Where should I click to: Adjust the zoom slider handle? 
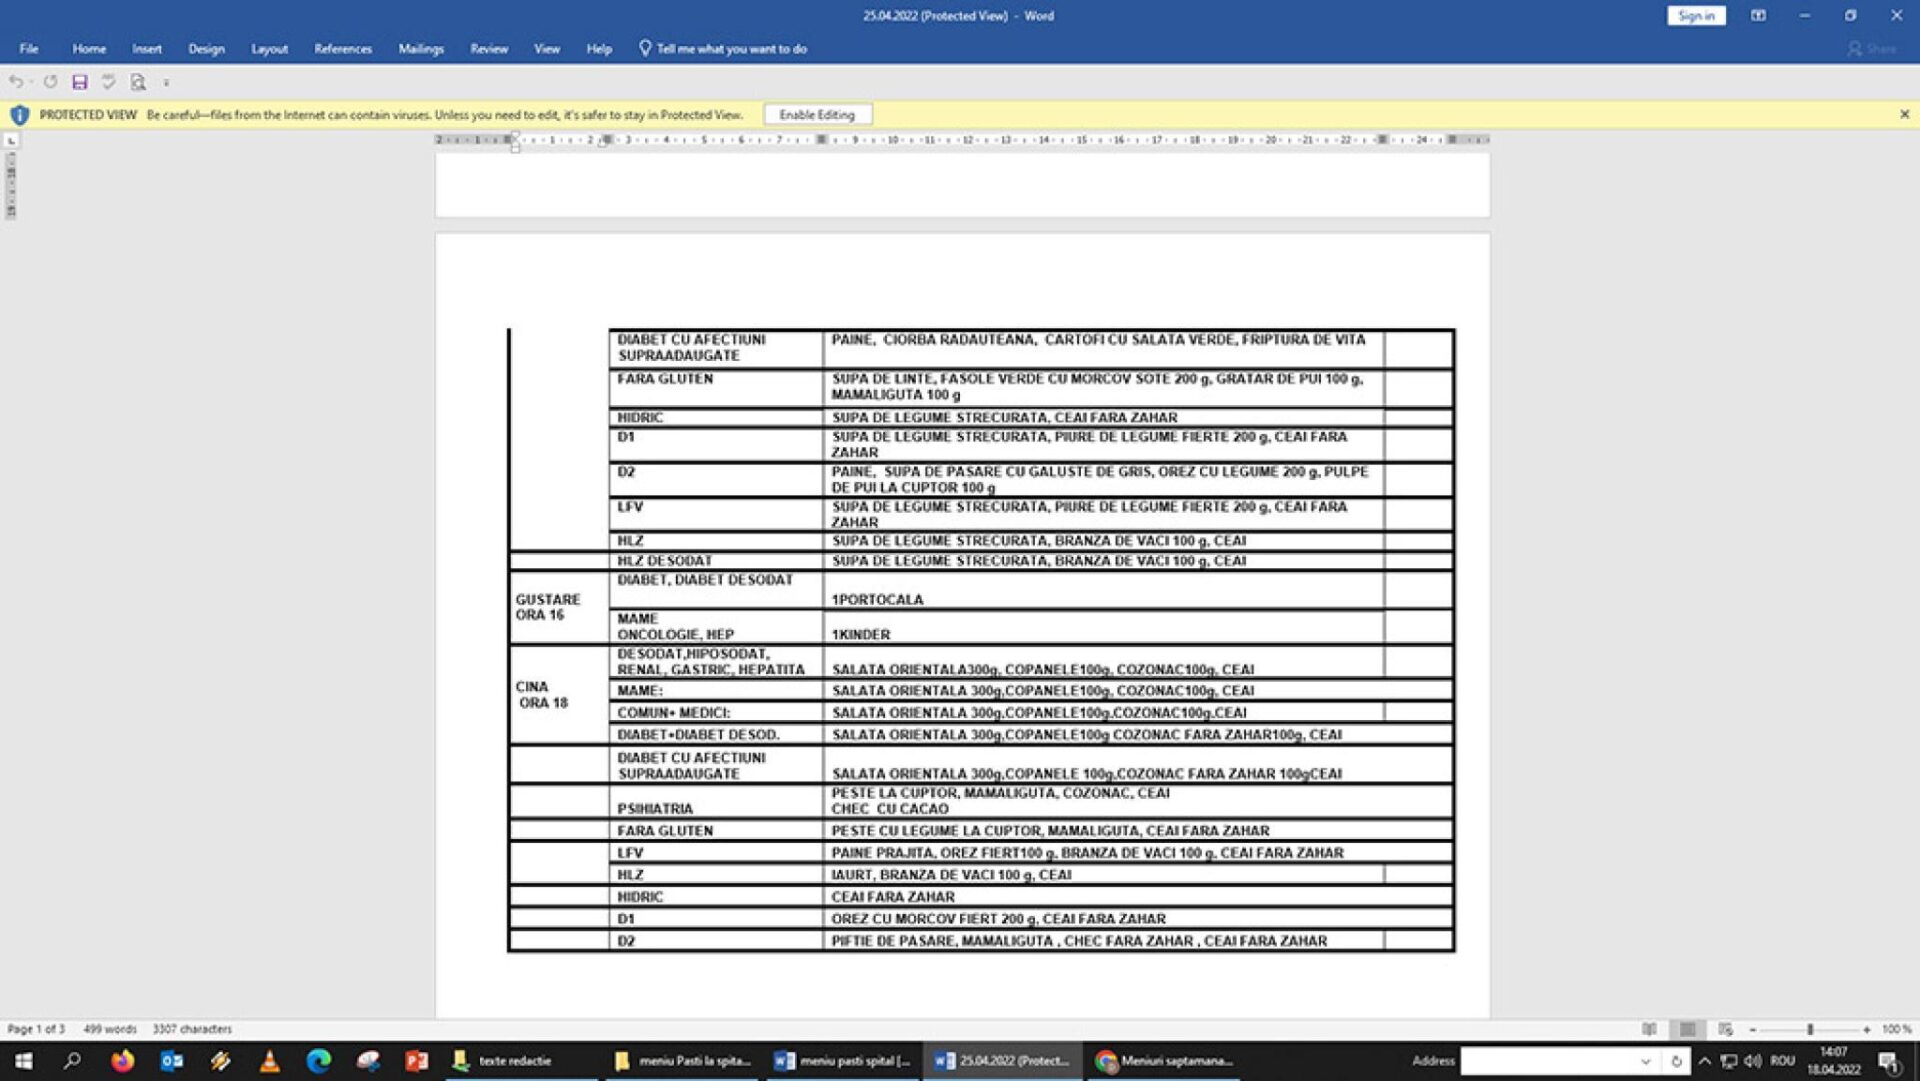[1810, 1029]
